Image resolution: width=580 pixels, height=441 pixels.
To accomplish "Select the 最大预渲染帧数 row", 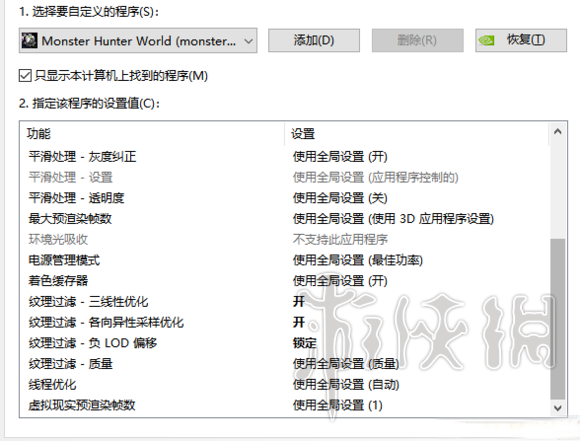I will pyautogui.click(x=285, y=219).
